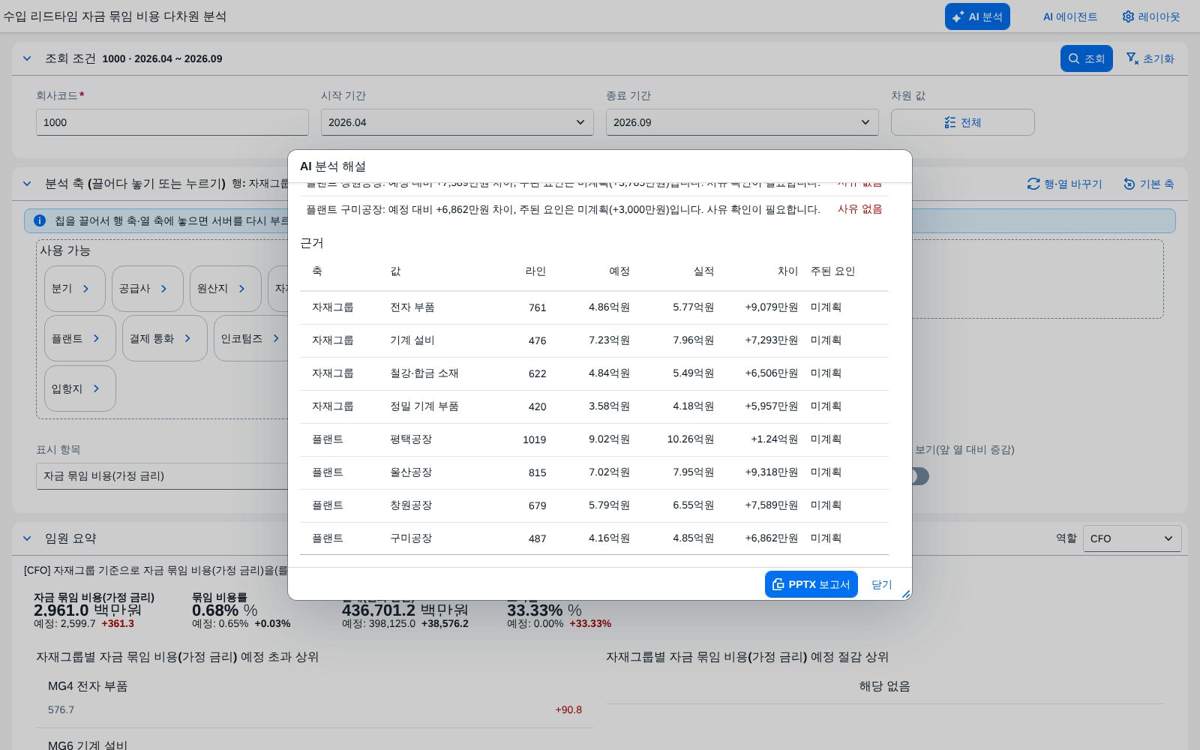The image size is (1200, 750).
Task: Close the AI 분석 해설 dialog with 닫기
Action: point(881,584)
